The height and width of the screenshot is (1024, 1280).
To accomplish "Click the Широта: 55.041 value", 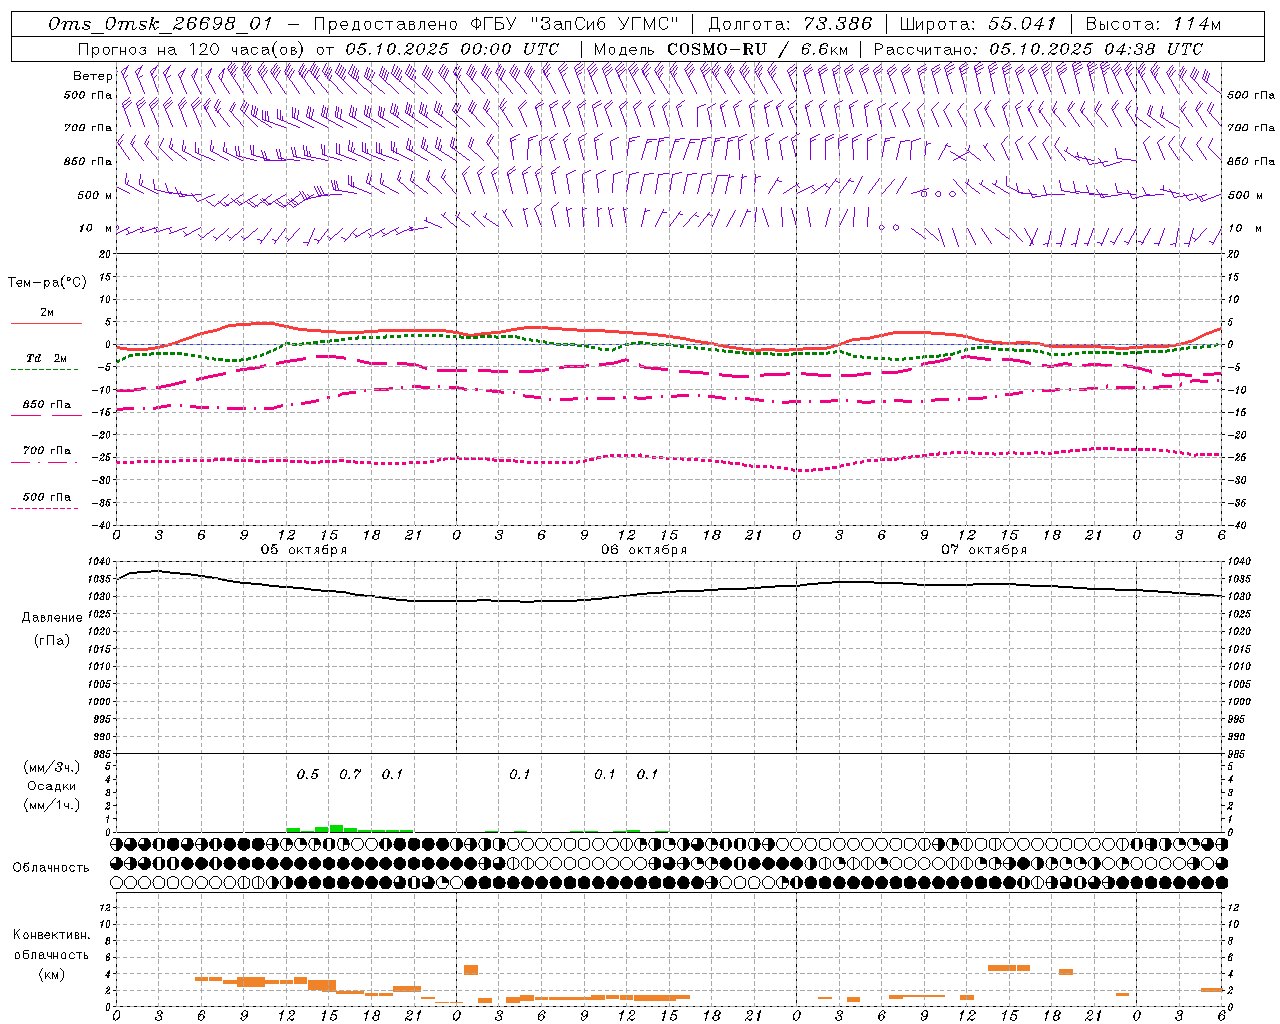I will click(x=978, y=24).
